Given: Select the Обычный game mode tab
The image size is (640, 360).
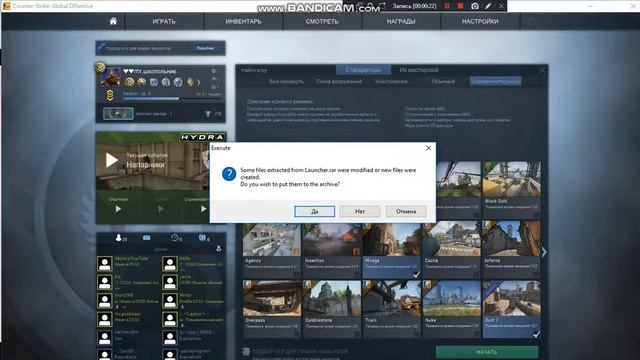Looking at the screenshot, I should [x=443, y=81].
